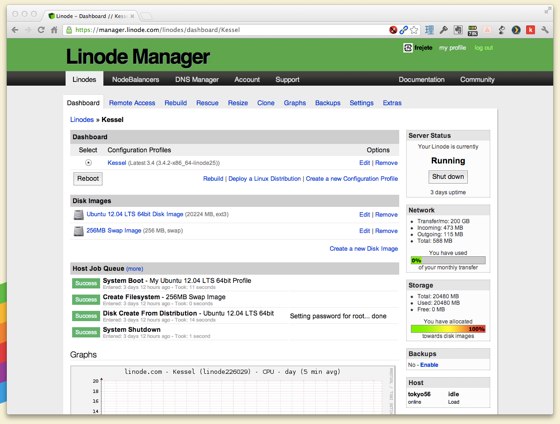
Task: Open the Graphs sub-tab
Action: coord(295,103)
